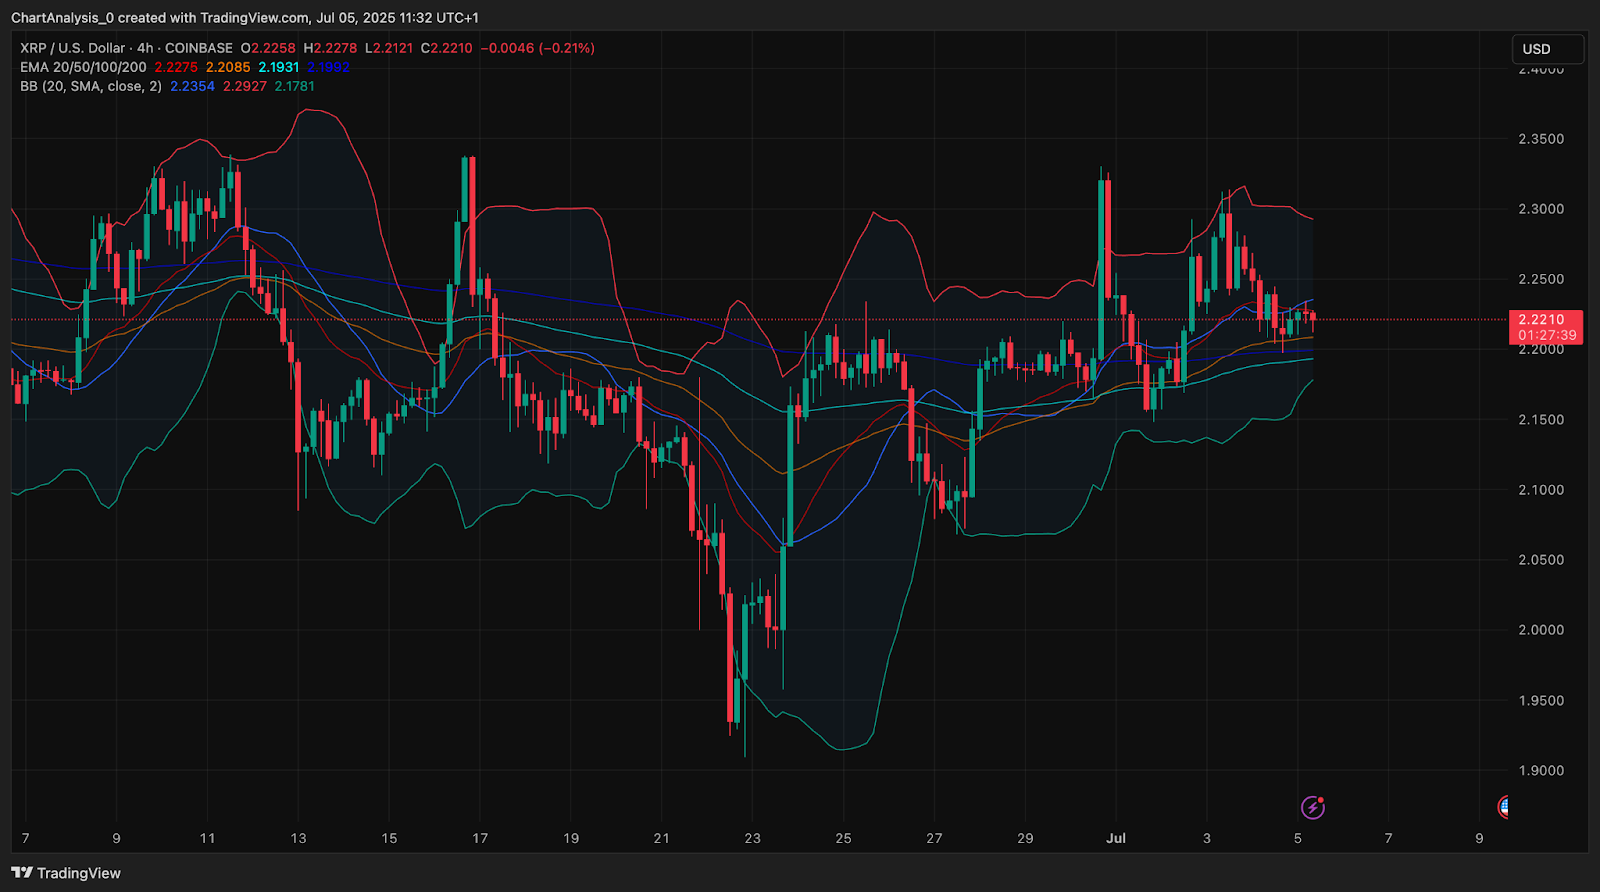
Task: Click the change value −0.0046 (−0.21%)
Action: pyautogui.click(x=538, y=48)
